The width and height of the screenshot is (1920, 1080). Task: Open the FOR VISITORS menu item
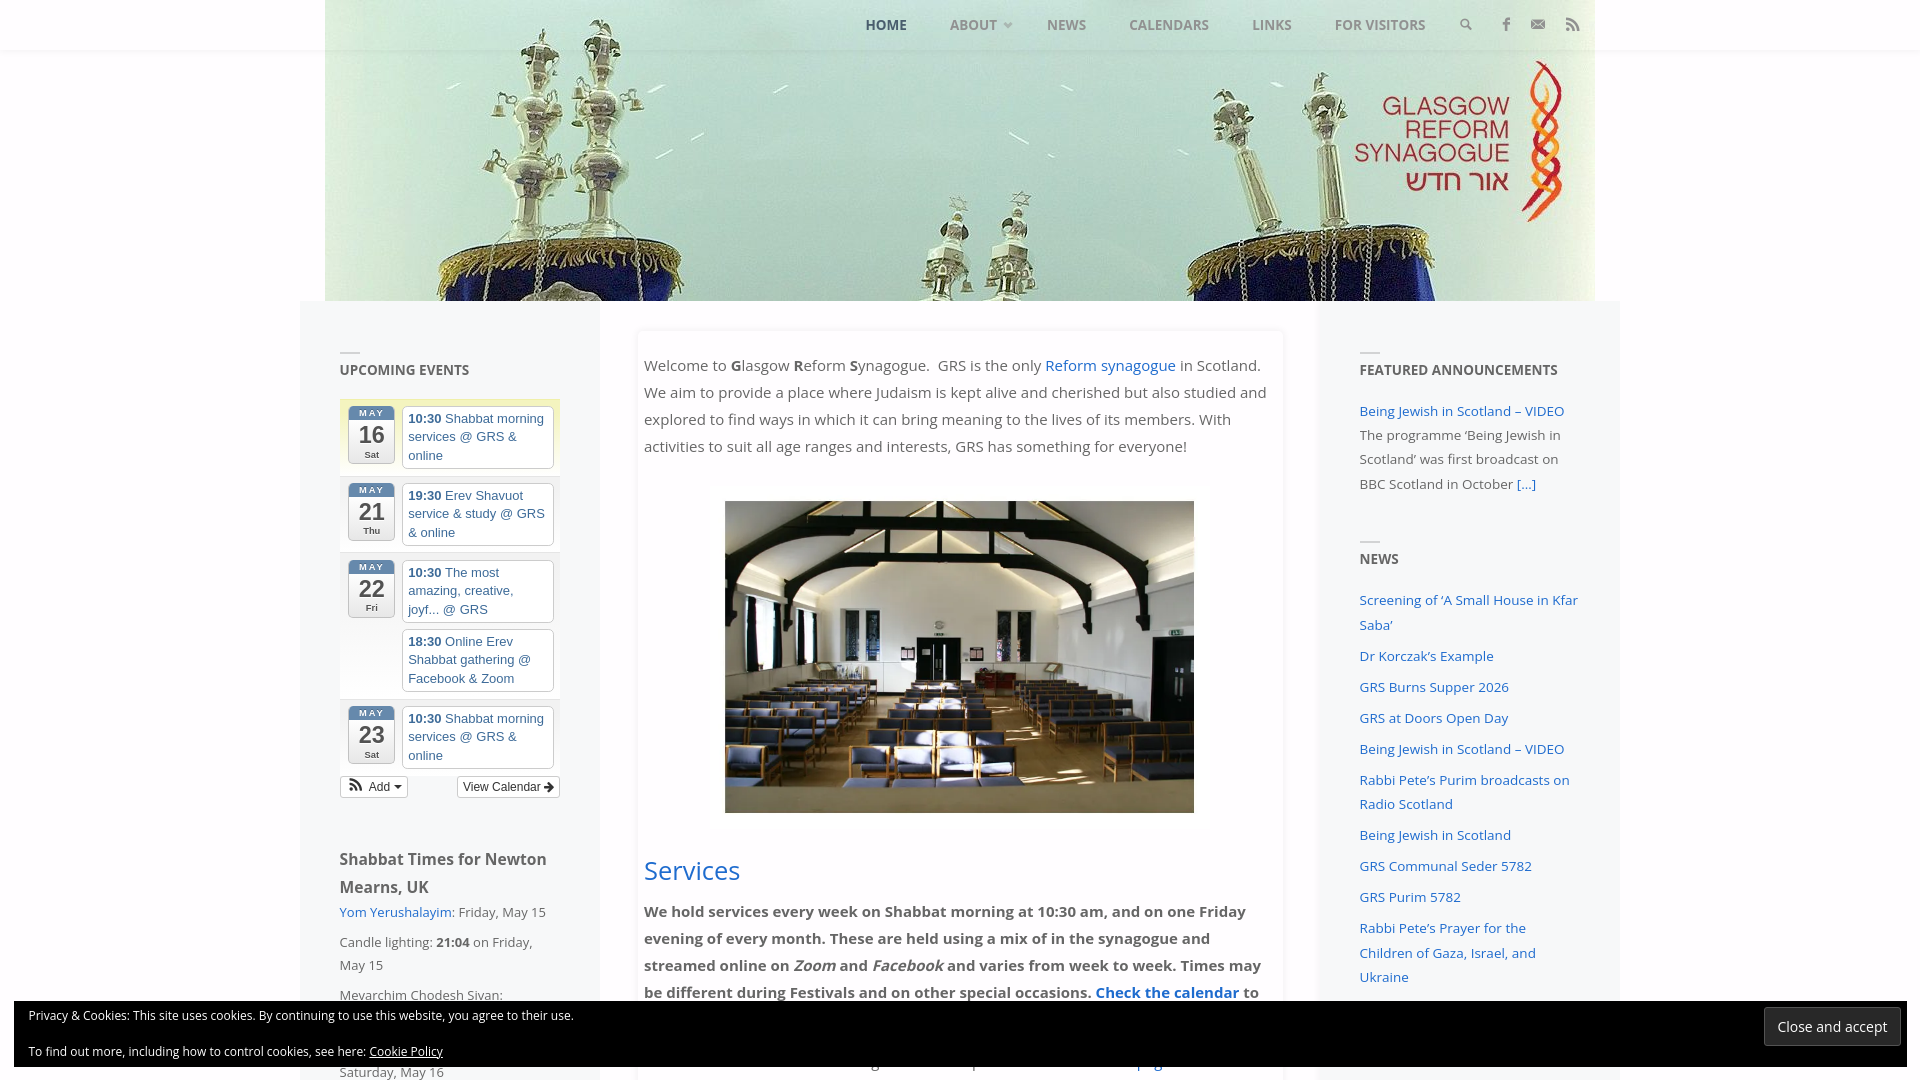tap(1380, 25)
